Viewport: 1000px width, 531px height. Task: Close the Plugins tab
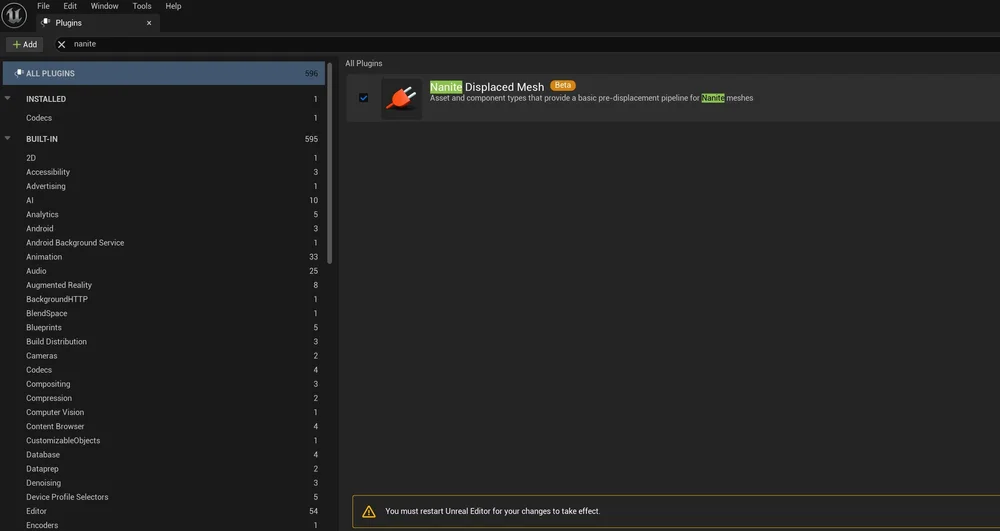pyautogui.click(x=149, y=23)
